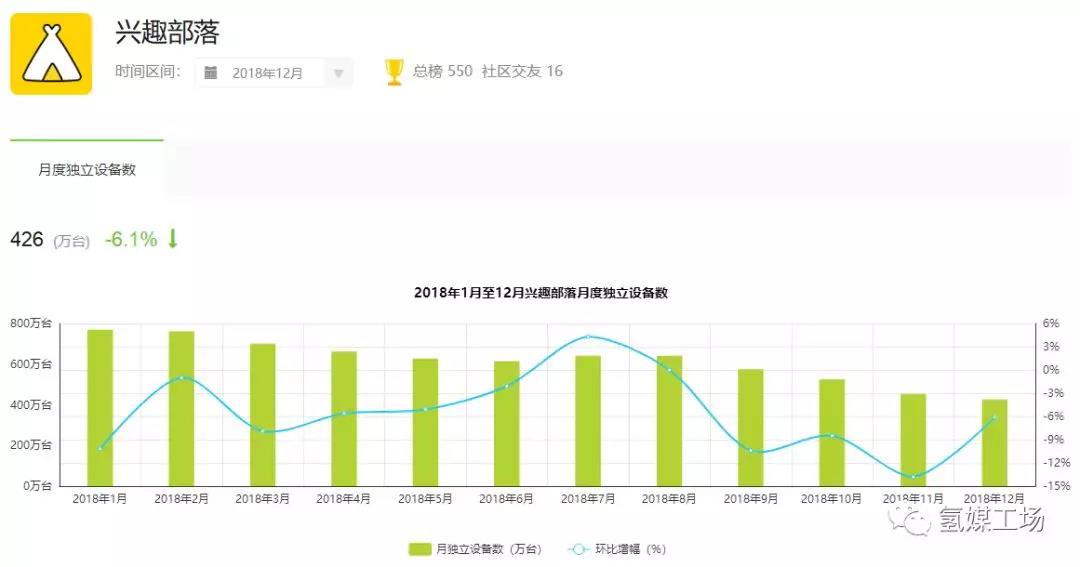Click the -9% right axis label

coord(1053,439)
